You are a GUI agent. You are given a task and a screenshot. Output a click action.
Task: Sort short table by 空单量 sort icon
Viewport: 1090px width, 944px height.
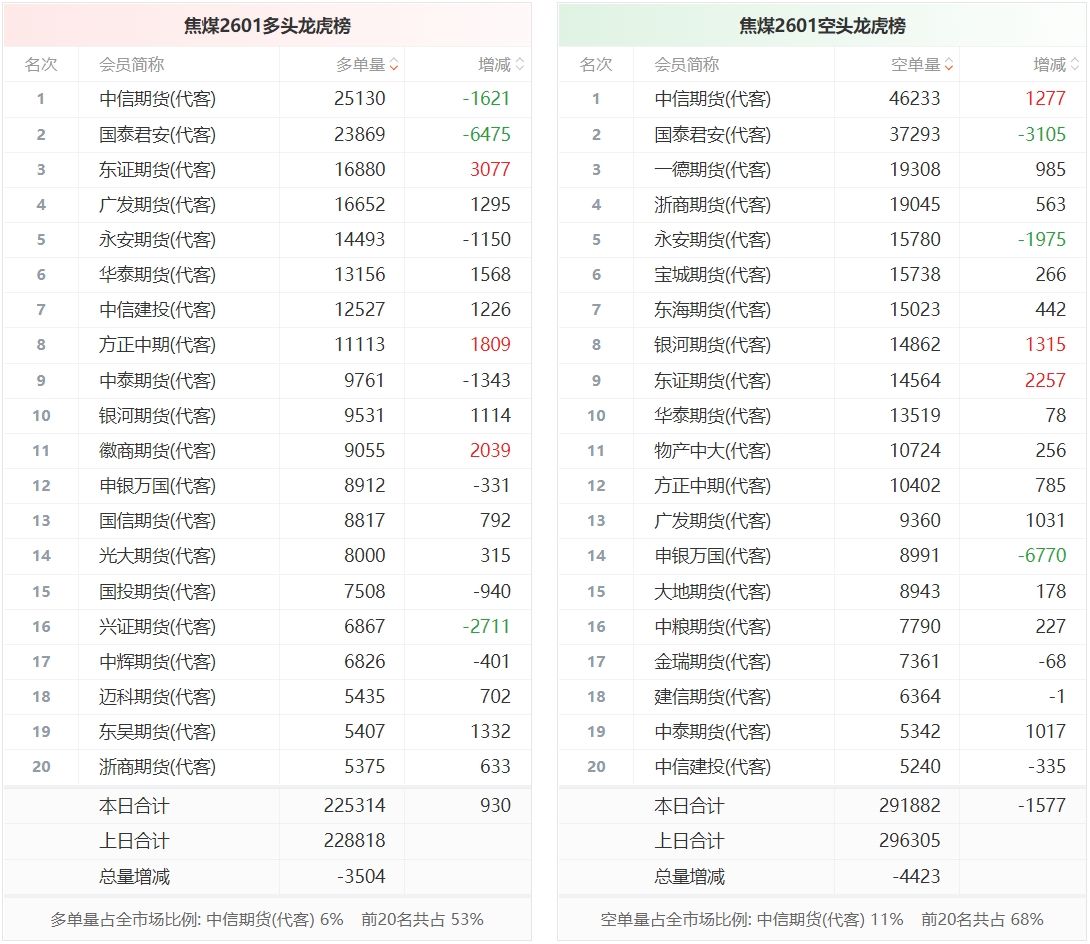click(949, 65)
